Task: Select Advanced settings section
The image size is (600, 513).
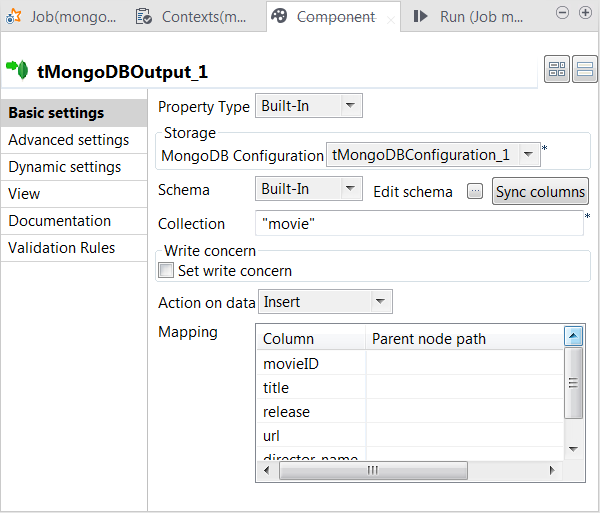Action: [69, 140]
